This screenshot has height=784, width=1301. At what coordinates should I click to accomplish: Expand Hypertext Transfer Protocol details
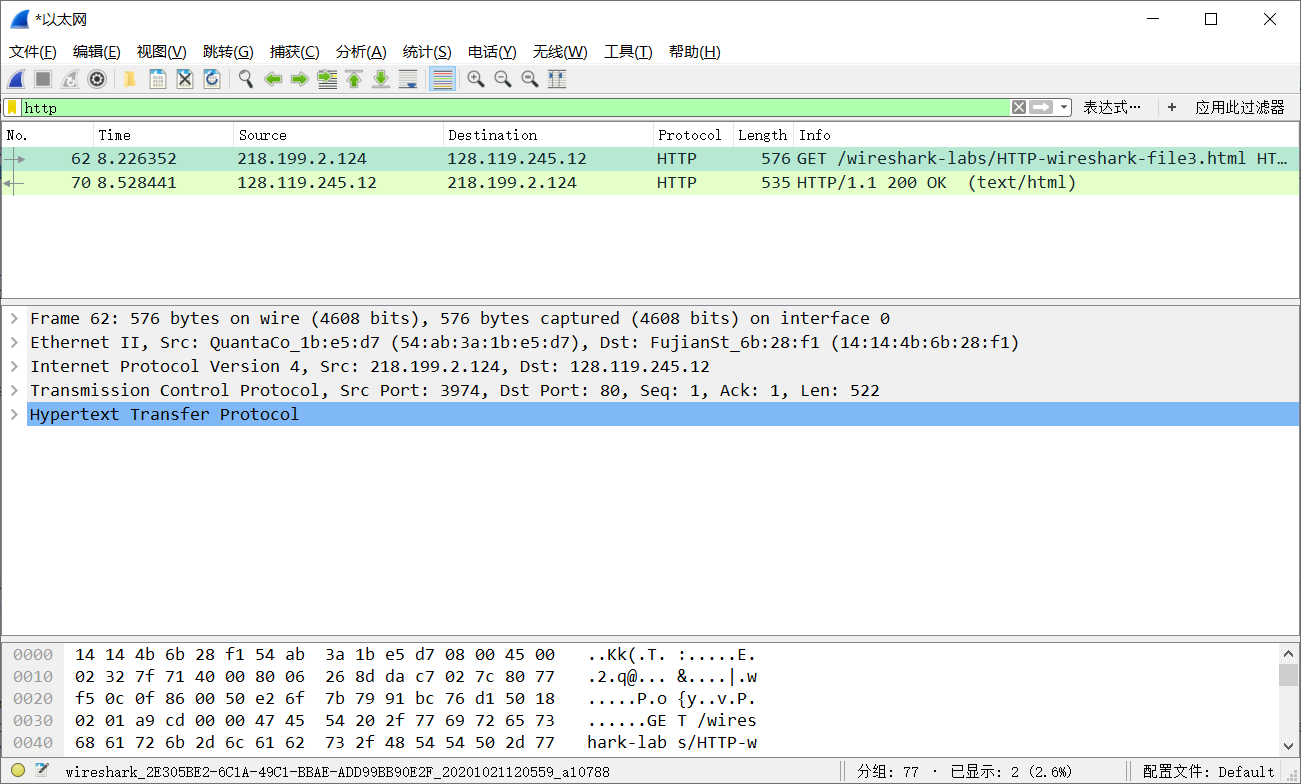coord(14,414)
